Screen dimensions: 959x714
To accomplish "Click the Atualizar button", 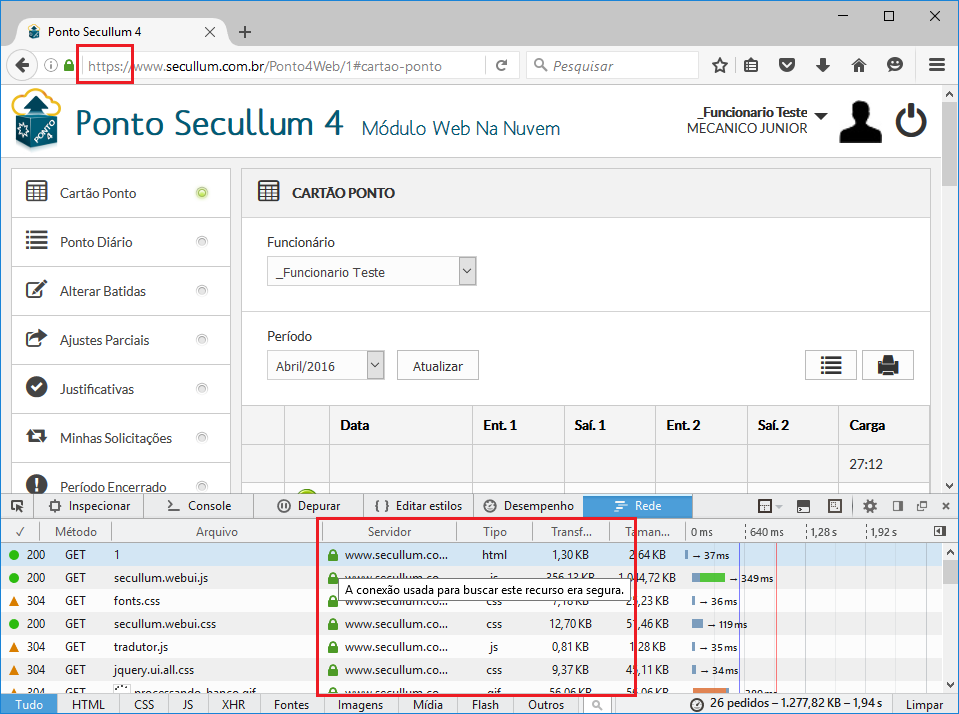I will (x=437, y=366).
